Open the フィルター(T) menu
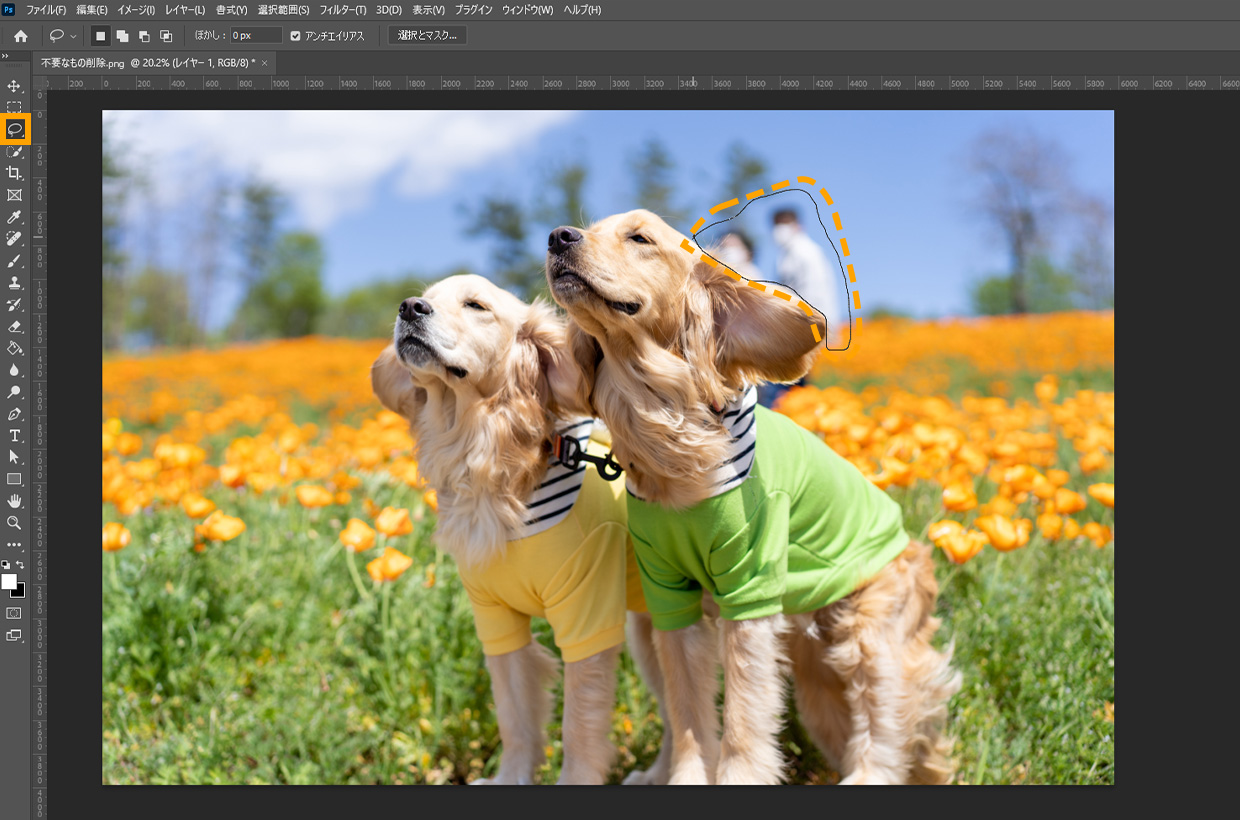1240x820 pixels. point(343,9)
